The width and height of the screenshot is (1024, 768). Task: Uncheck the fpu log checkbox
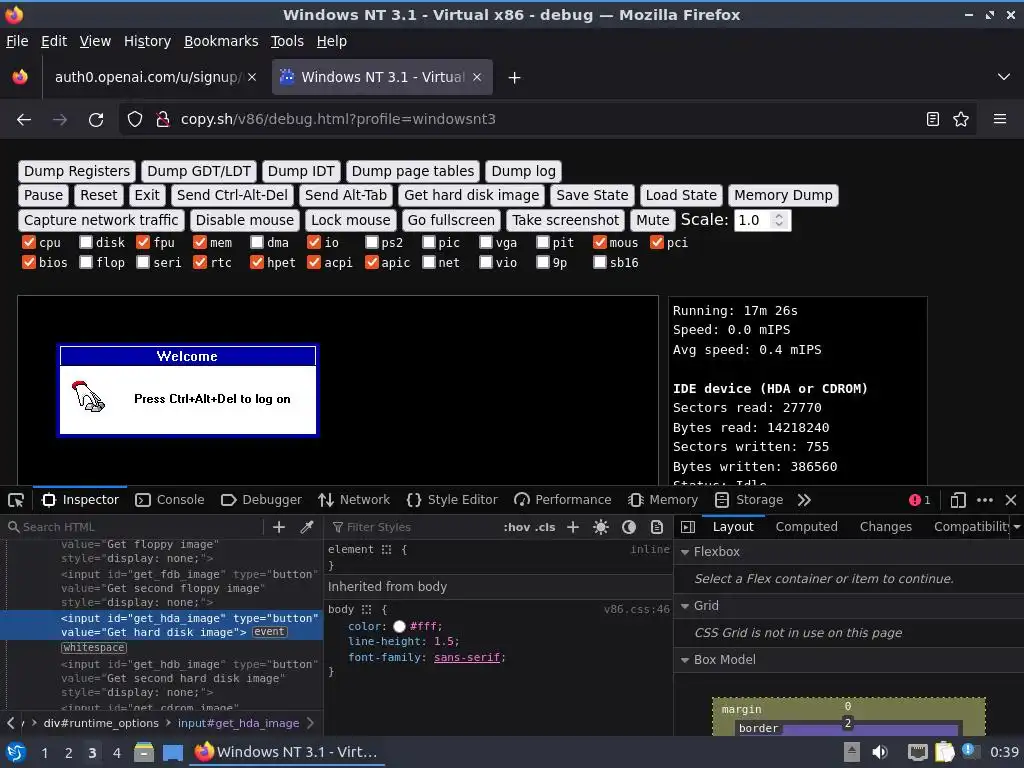(143, 243)
